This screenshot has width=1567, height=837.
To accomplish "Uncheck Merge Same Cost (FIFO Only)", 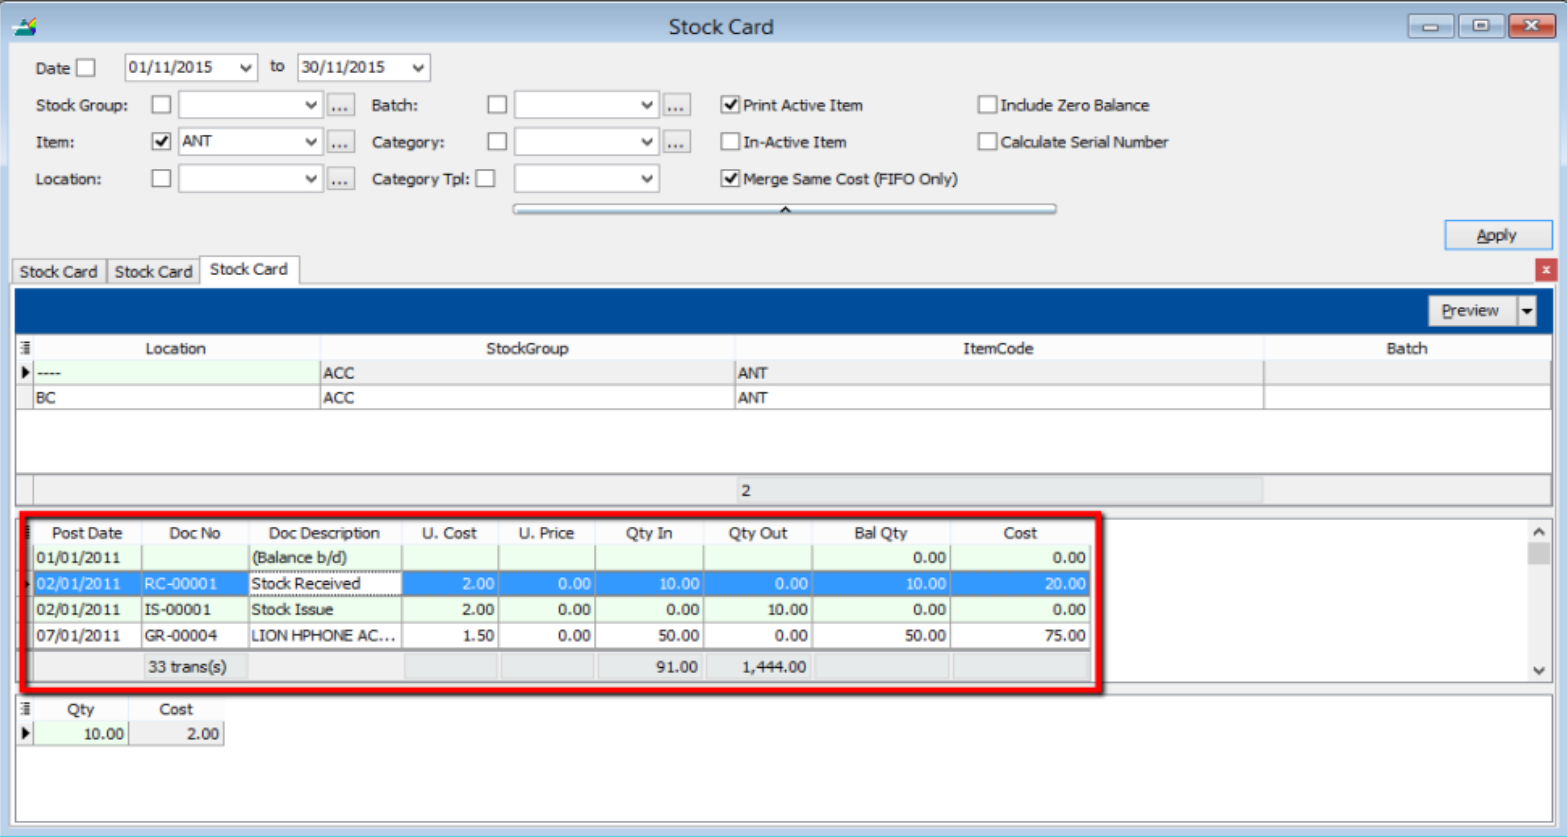I will tap(731, 179).
